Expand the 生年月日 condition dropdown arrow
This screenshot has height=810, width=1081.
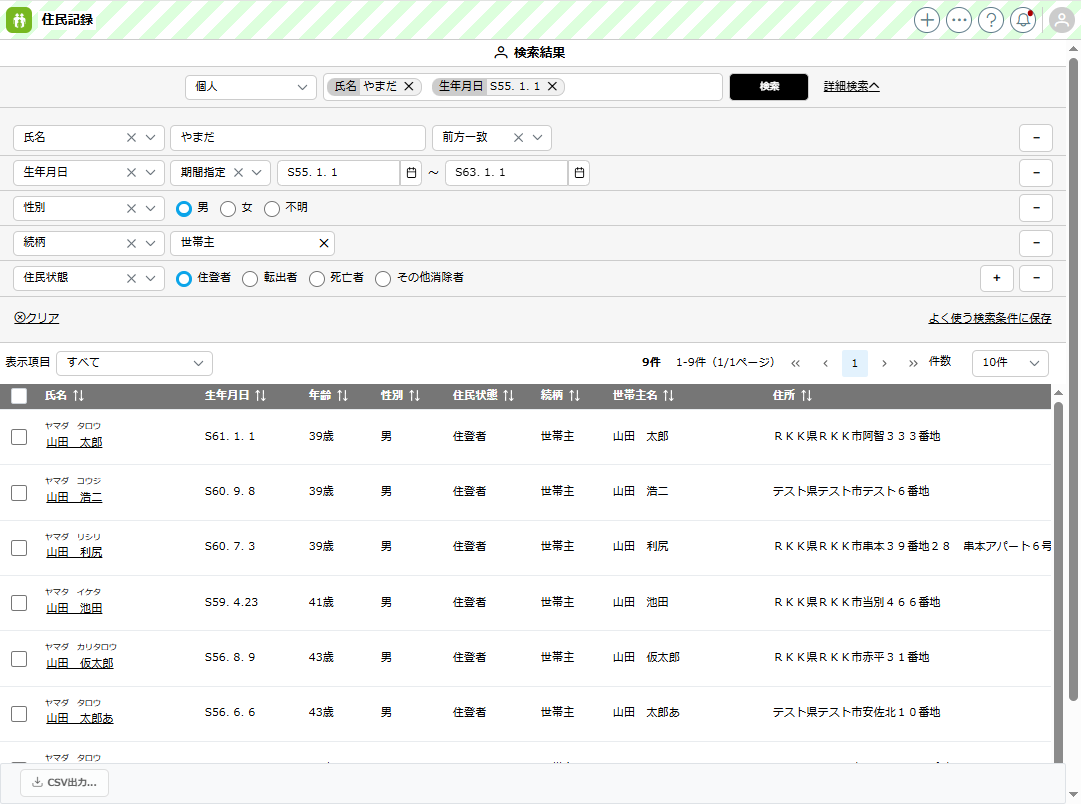pyautogui.click(x=150, y=172)
